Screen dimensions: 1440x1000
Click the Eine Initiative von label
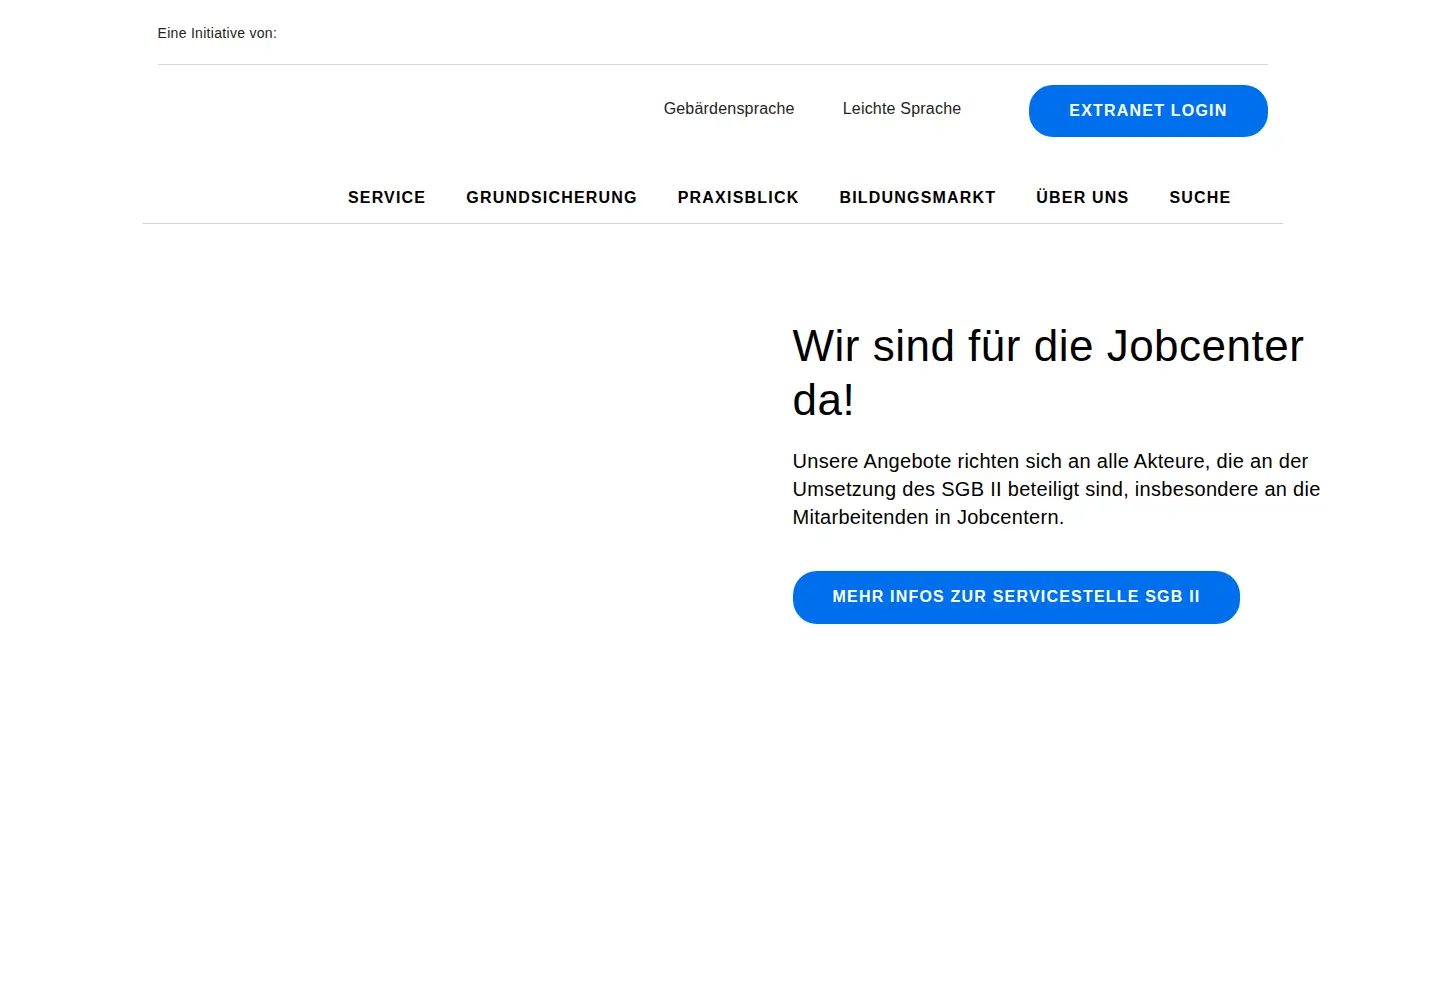[217, 33]
